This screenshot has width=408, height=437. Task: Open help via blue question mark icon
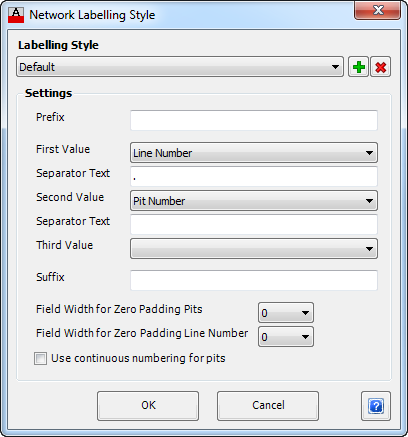(376, 406)
